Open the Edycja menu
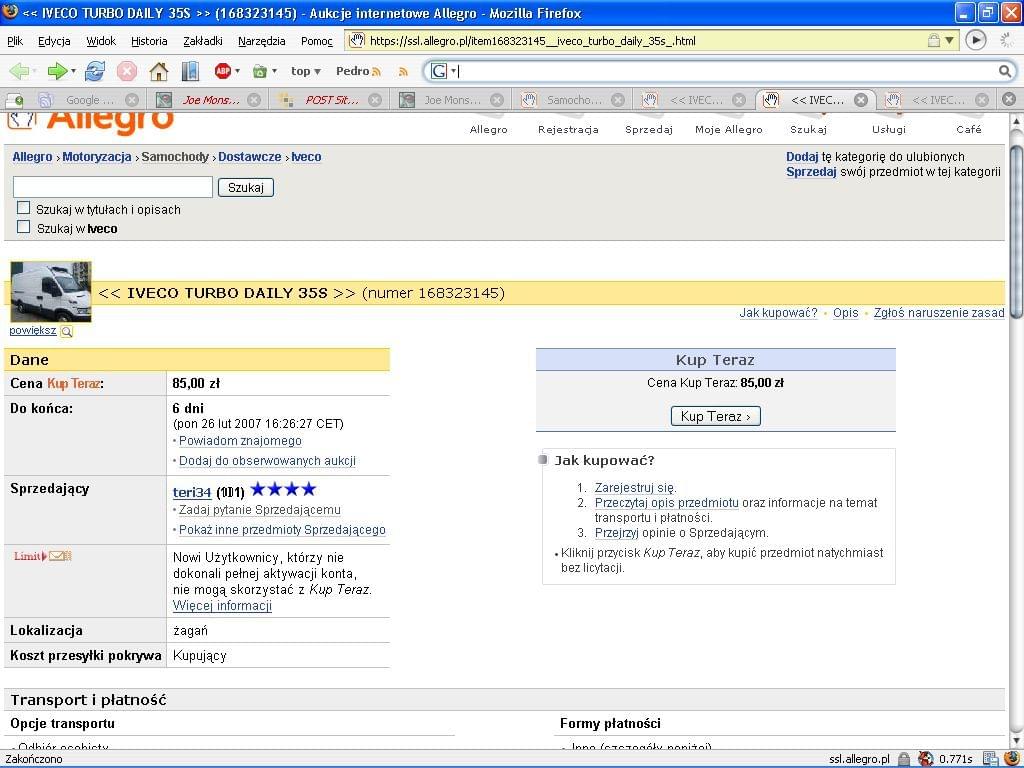 pyautogui.click(x=54, y=41)
